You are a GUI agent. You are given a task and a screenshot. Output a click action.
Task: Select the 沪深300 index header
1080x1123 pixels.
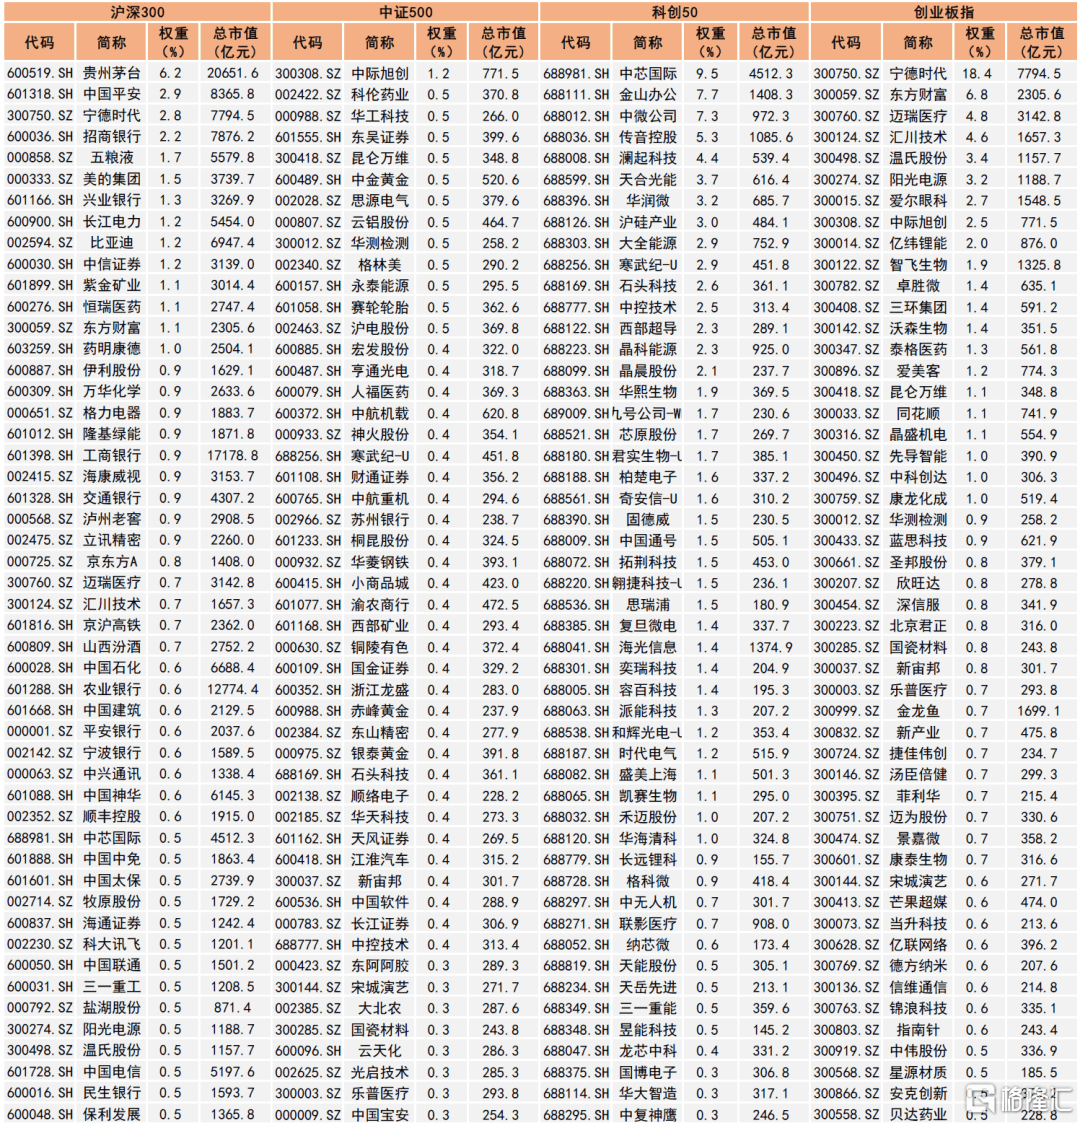point(135,12)
